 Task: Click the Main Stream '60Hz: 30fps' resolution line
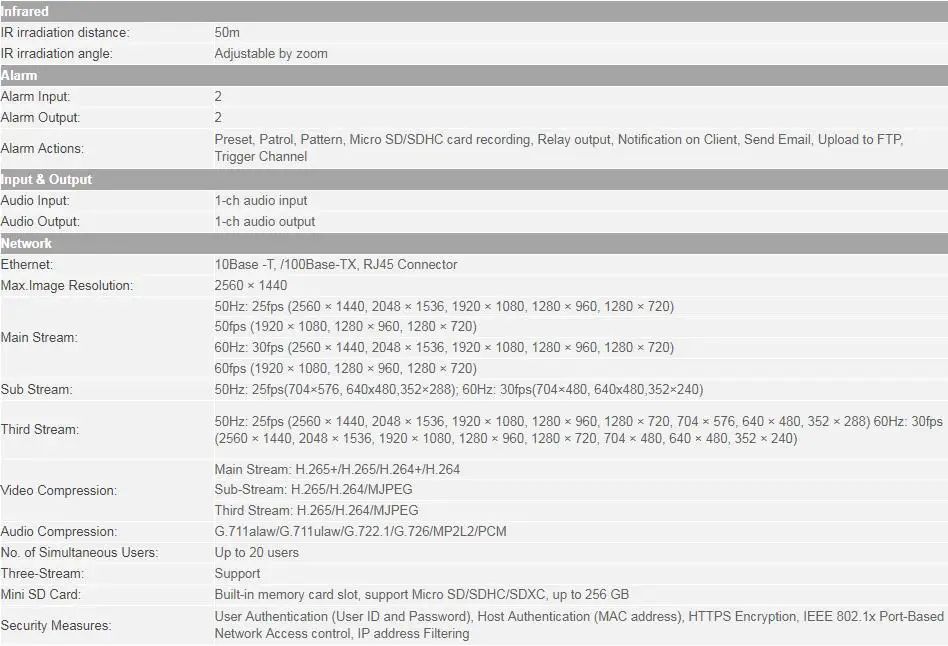[x=444, y=348]
